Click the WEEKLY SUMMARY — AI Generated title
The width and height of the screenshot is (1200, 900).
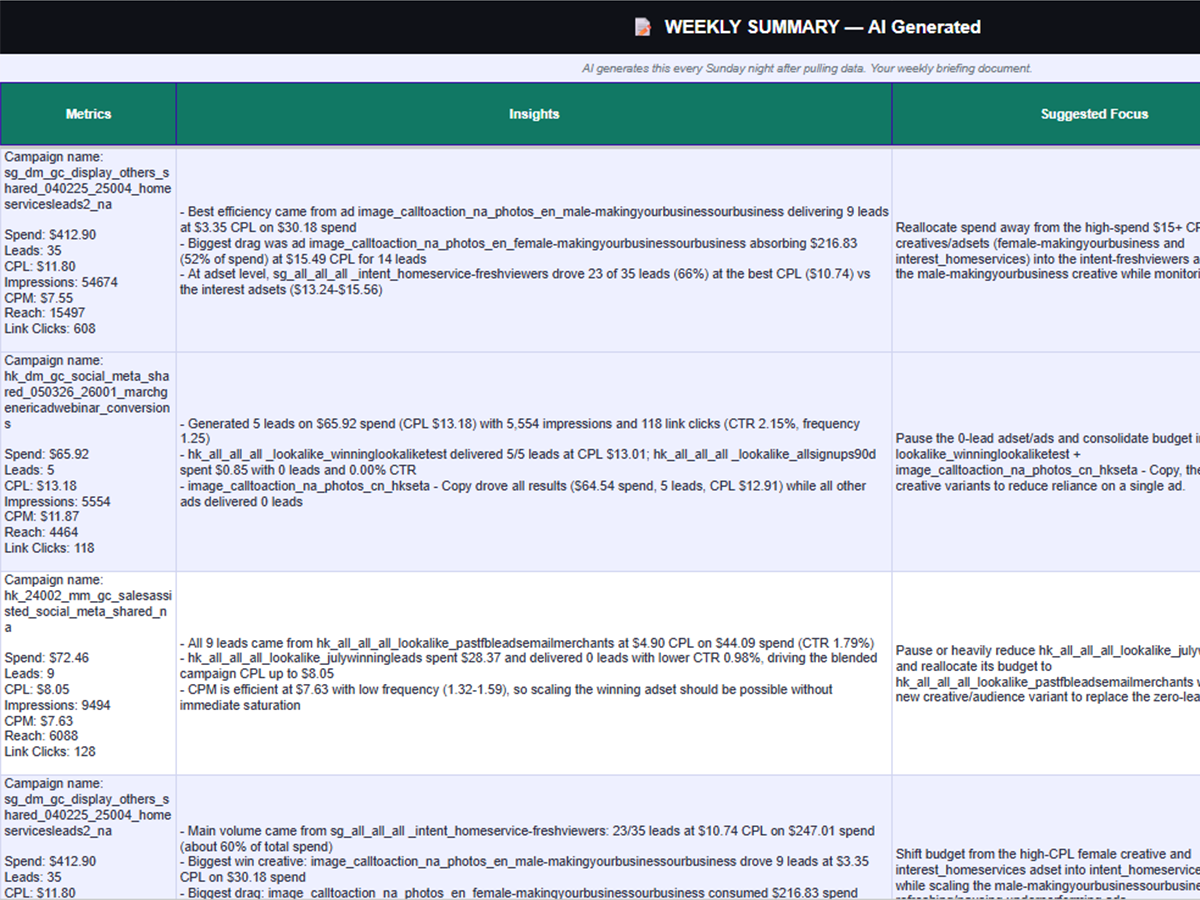(x=820, y=27)
